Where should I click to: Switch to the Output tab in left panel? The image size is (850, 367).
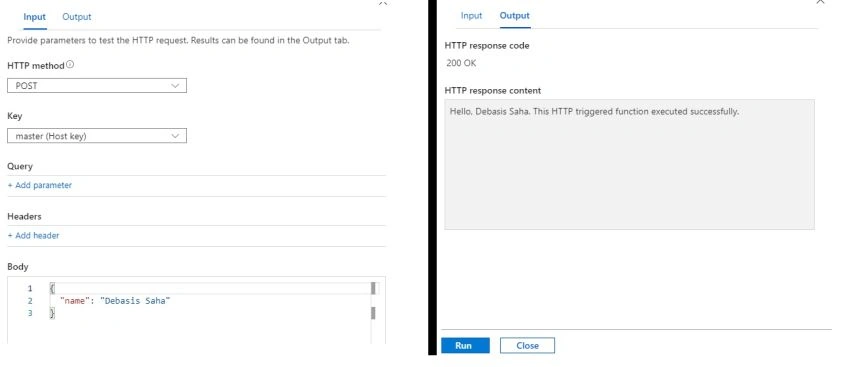coord(76,17)
